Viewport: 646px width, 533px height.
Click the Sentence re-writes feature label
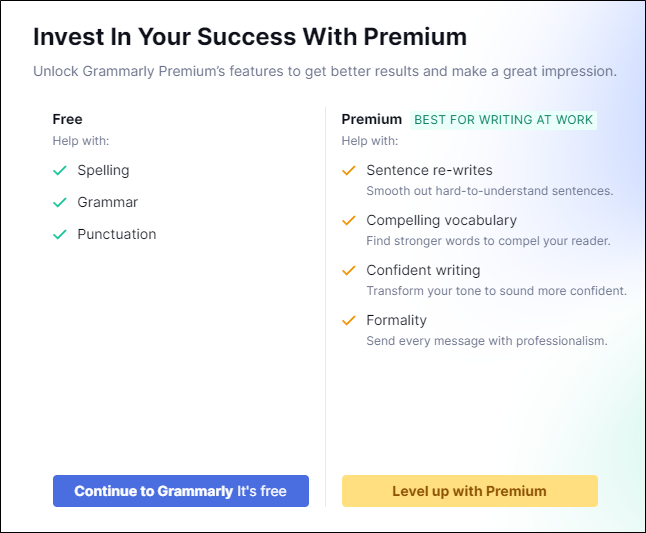pyautogui.click(x=429, y=170)
